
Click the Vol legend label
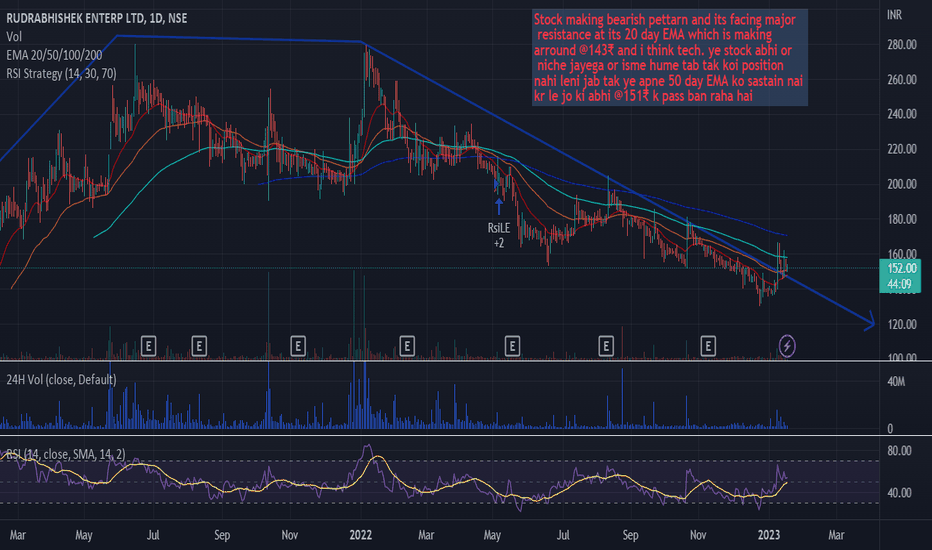(x=14, y=37)
